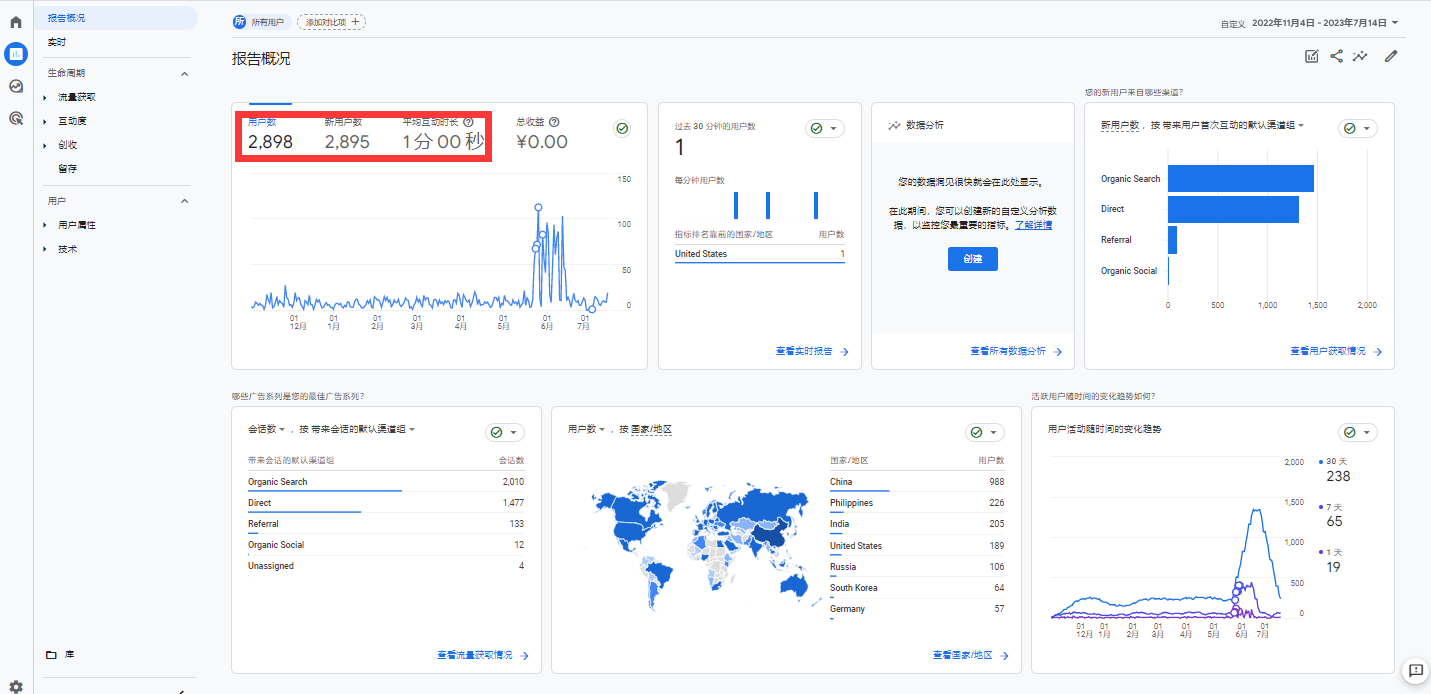
Task: Open the 查看实时报告 link
Action: click(811, 352)
